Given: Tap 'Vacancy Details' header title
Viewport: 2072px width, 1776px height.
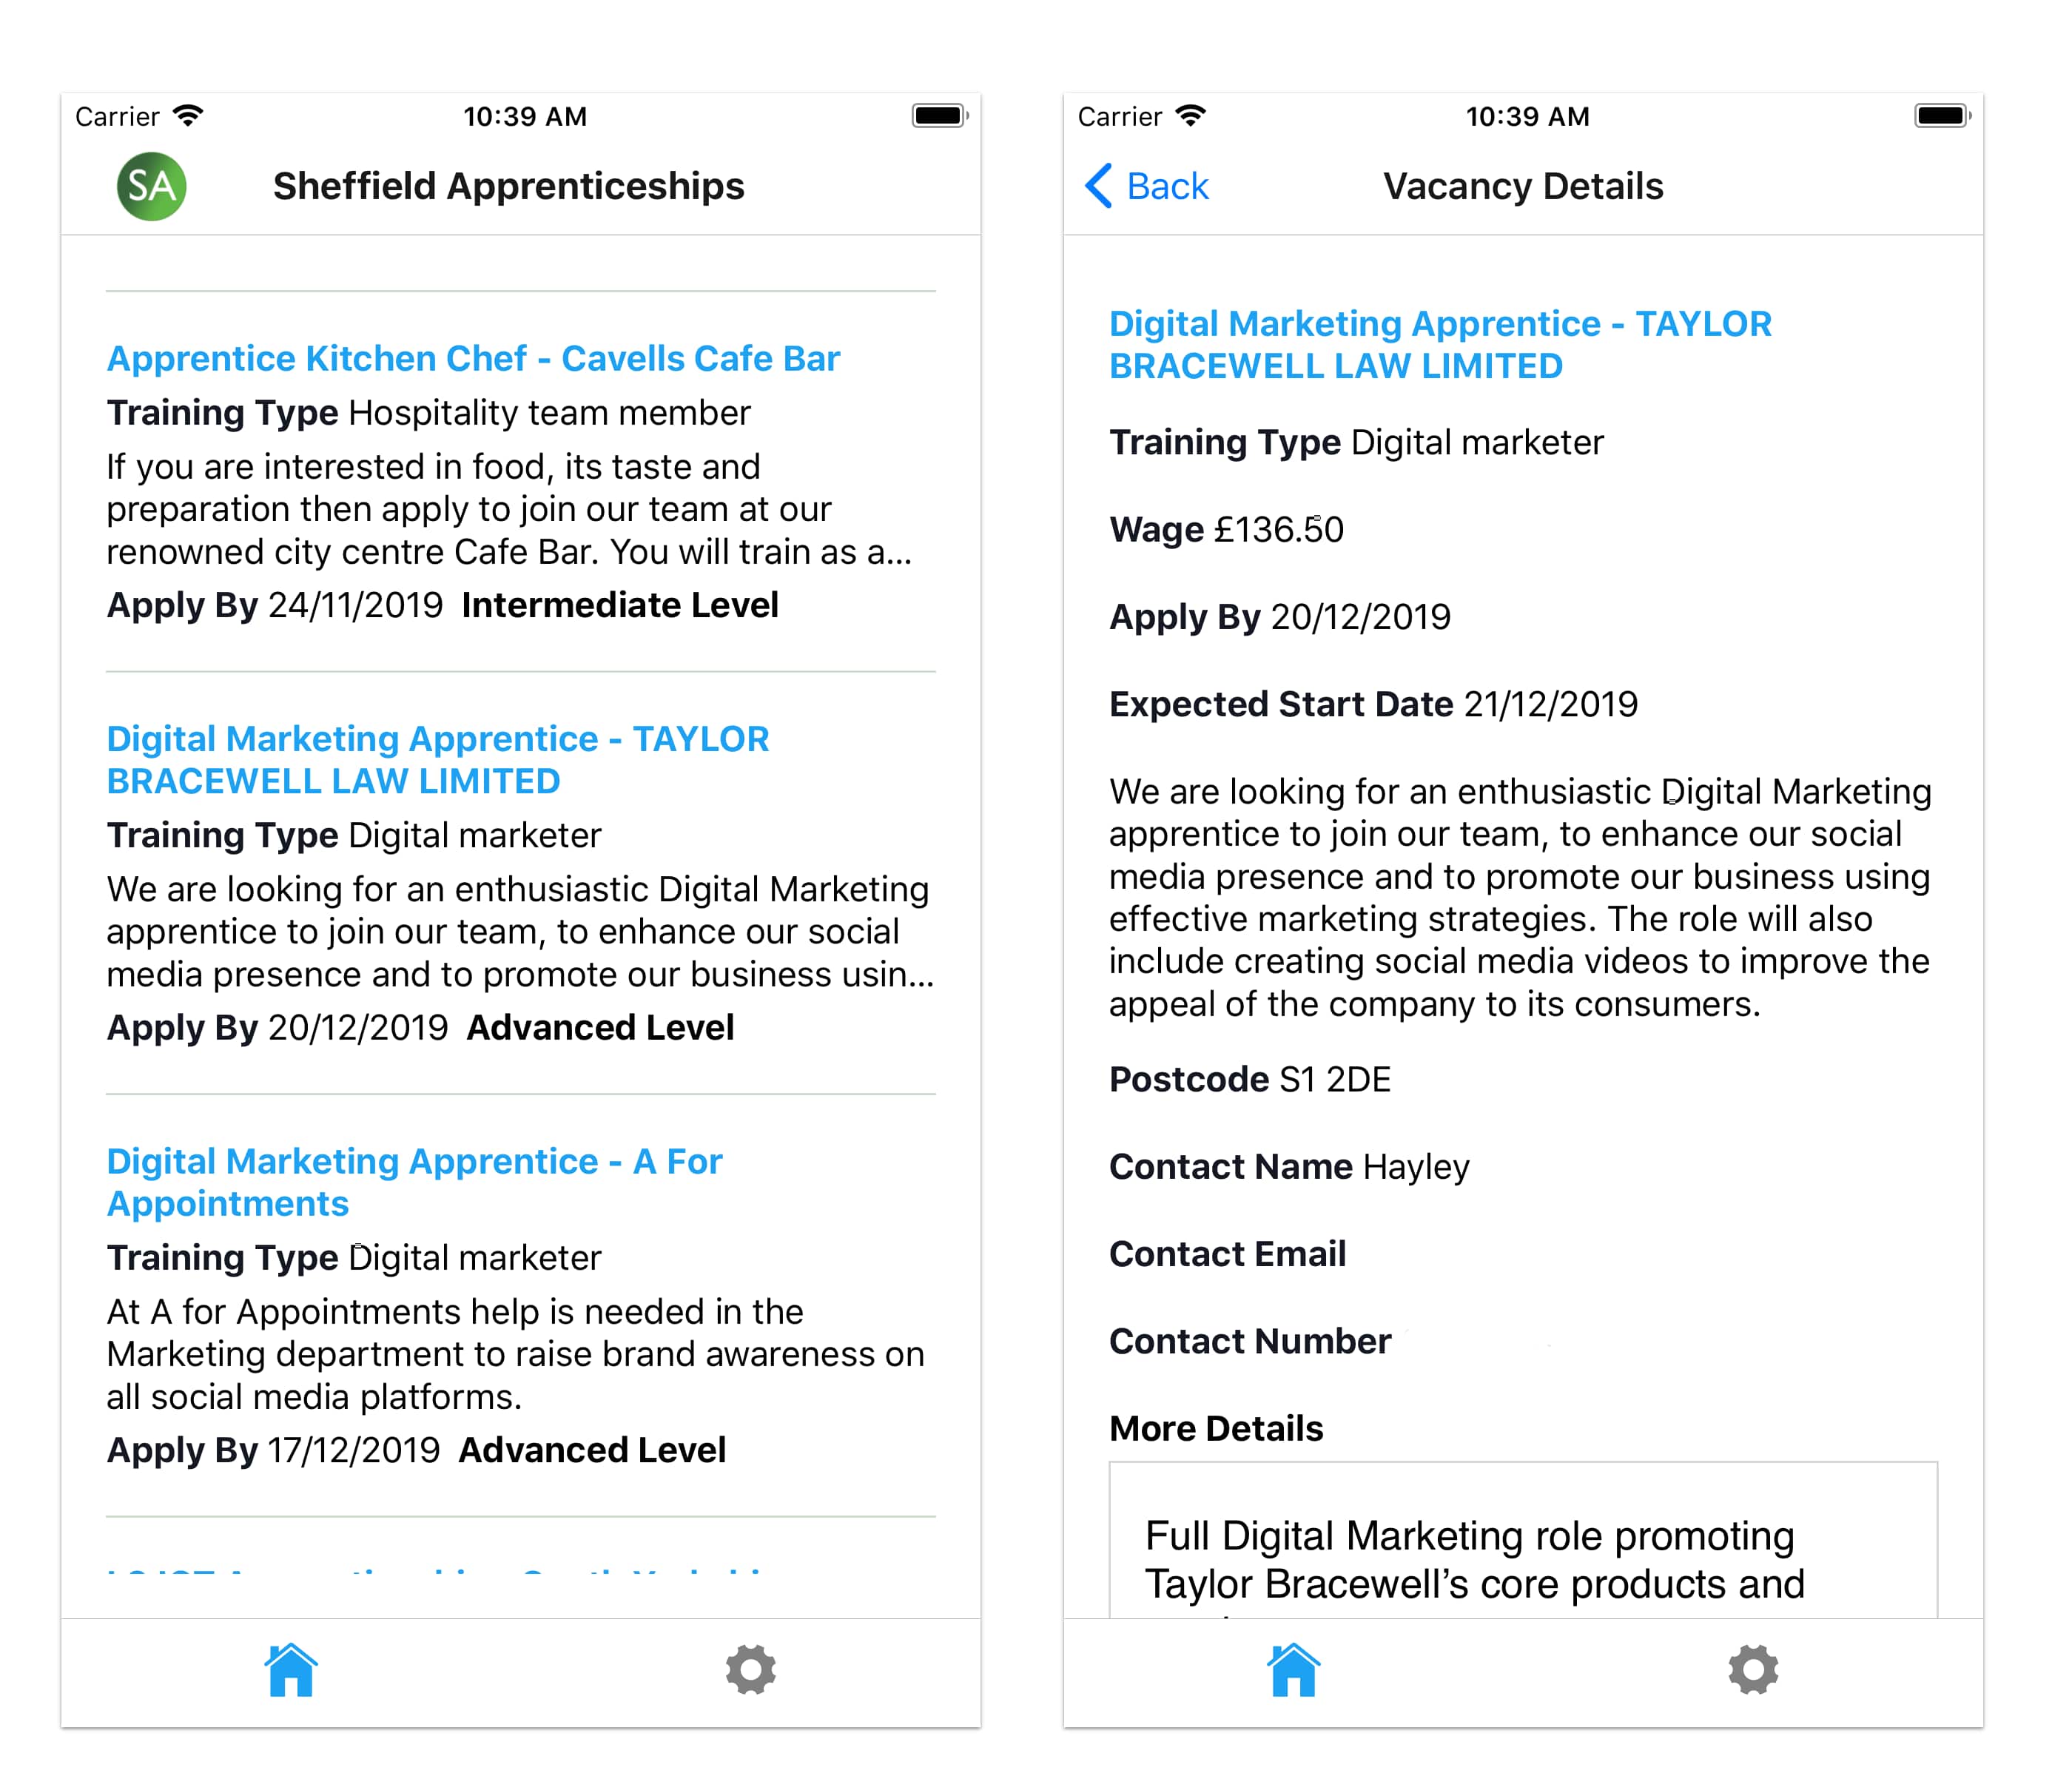Looking at the screenshot, I should 1522,186.
